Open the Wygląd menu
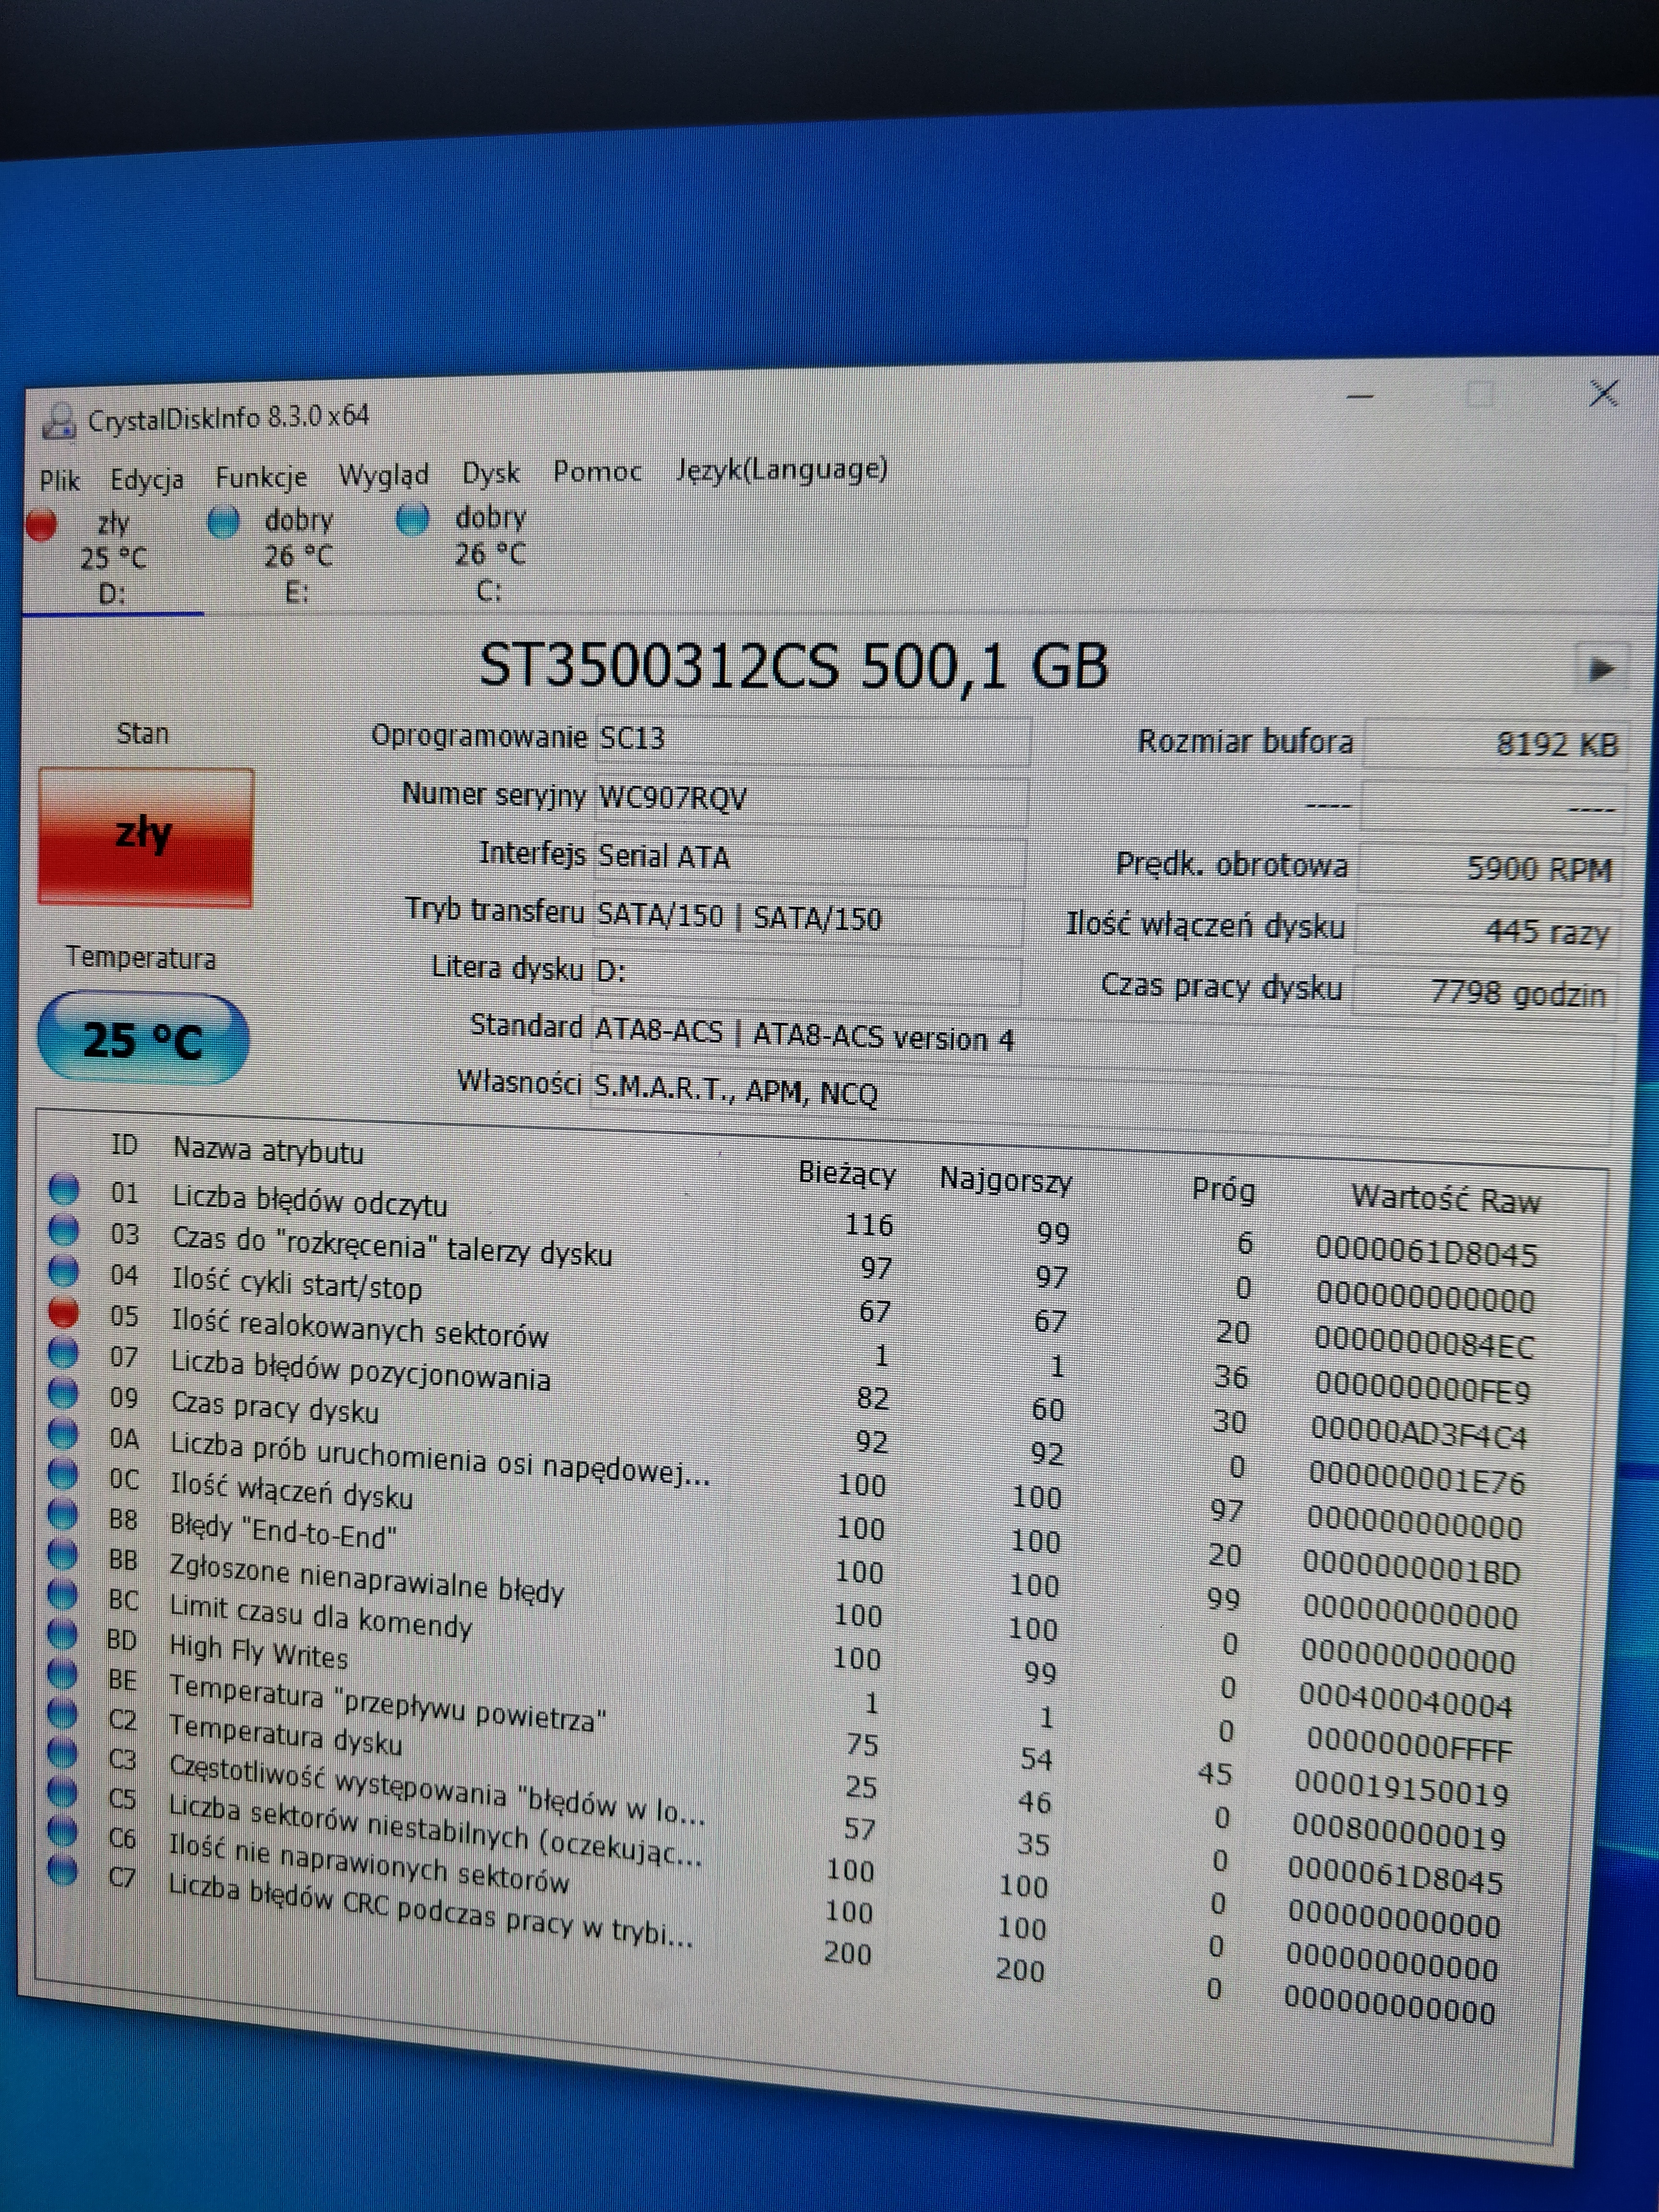This screenshot has width=1659, height=2212. click(383, 475)
